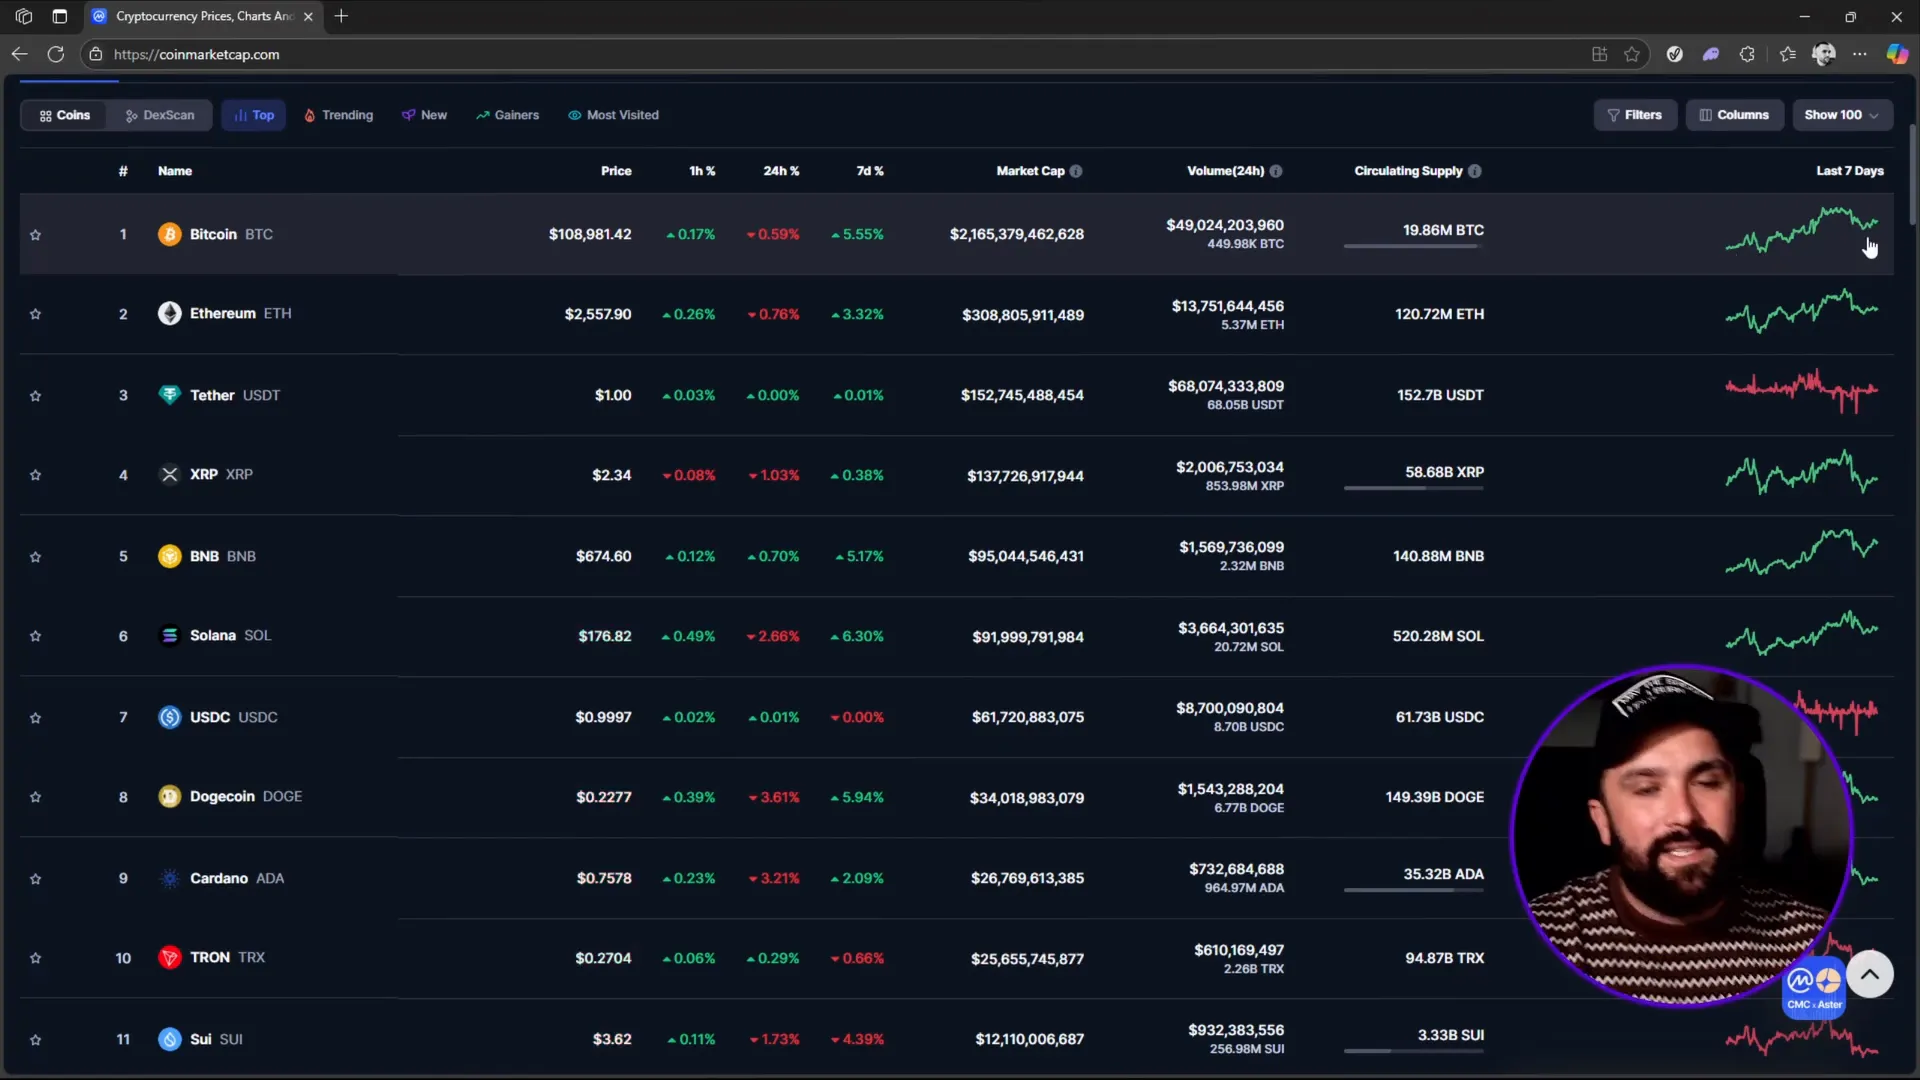Open the CMC Aster floating widget

point(1813,989)
